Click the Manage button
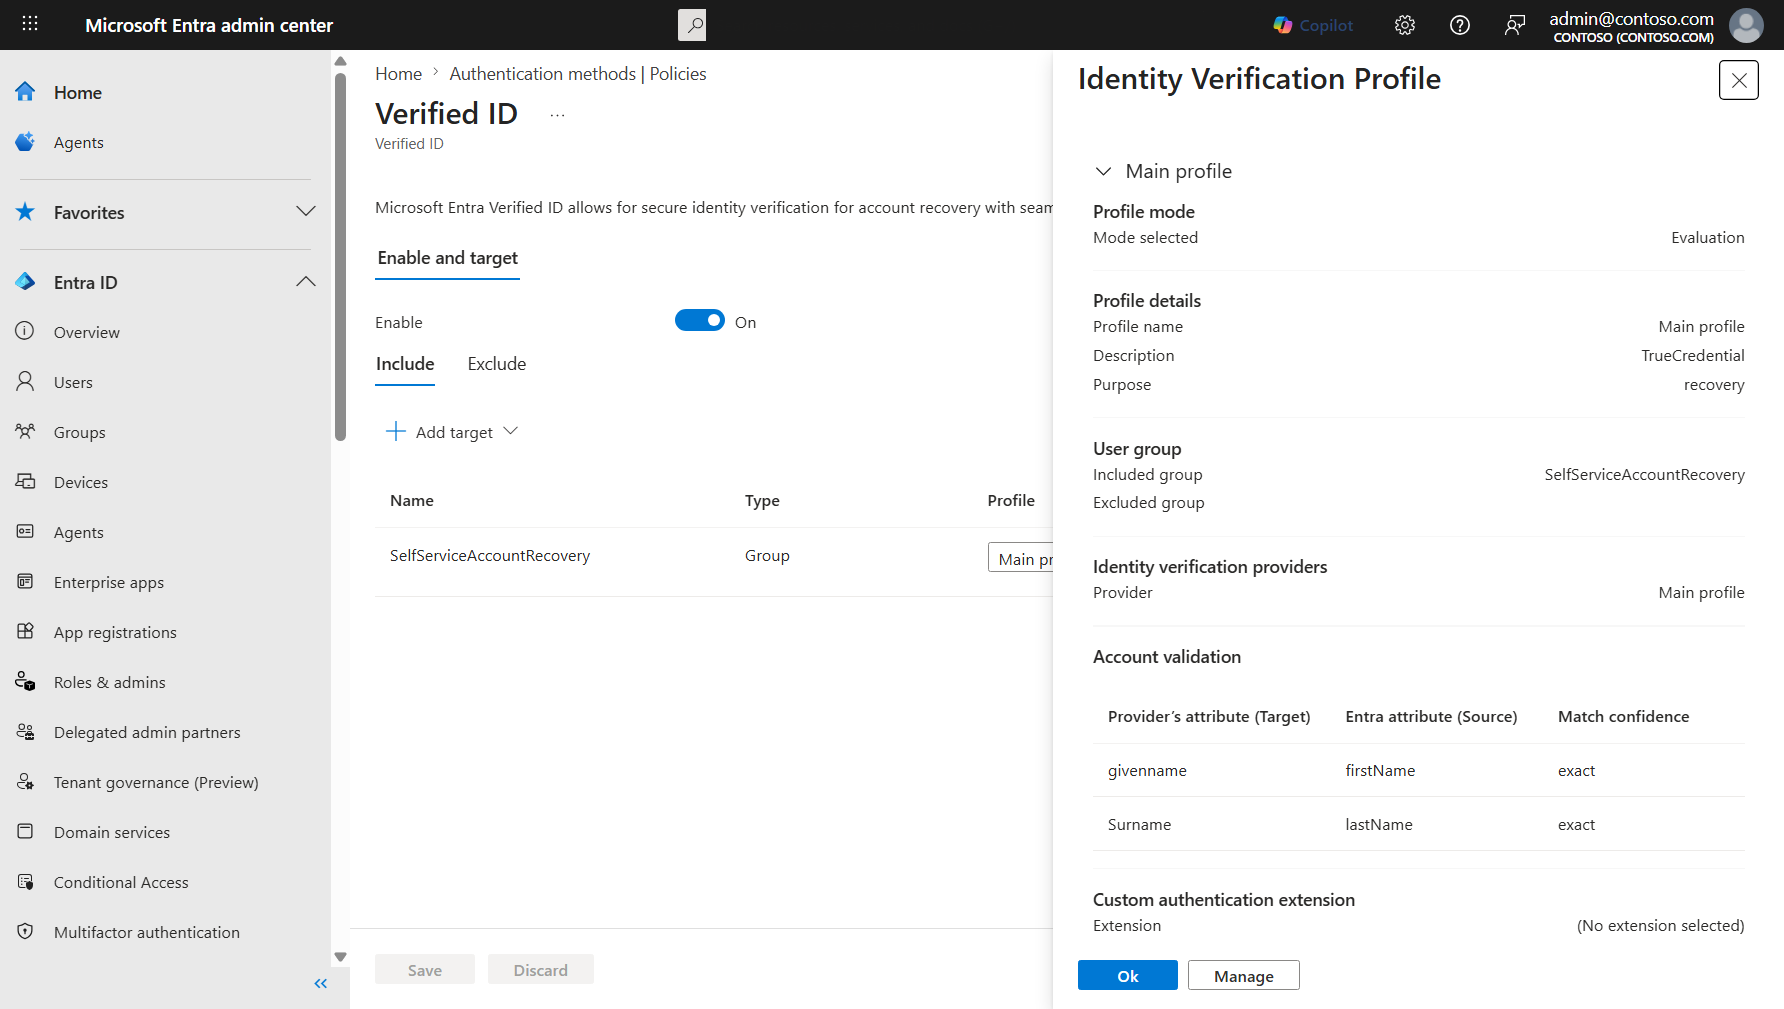 tap(1244, 975)
